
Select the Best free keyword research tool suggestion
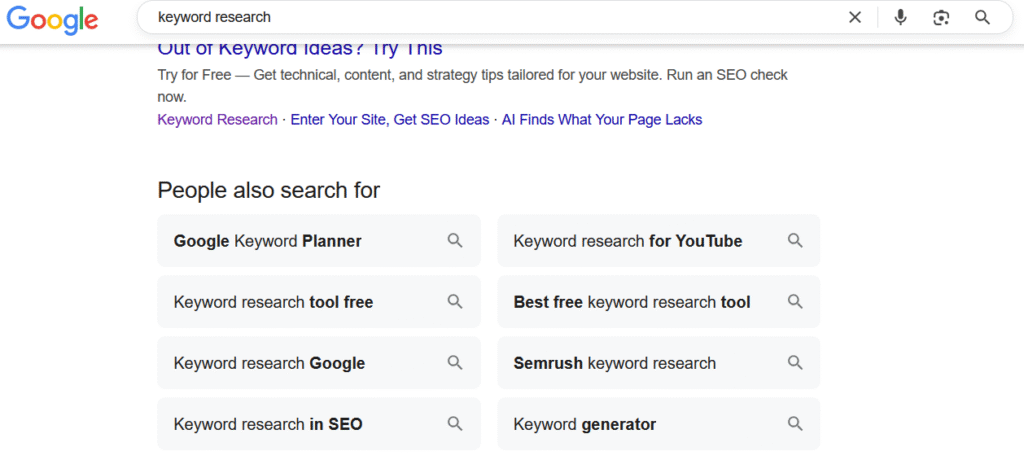coord(631,302)
